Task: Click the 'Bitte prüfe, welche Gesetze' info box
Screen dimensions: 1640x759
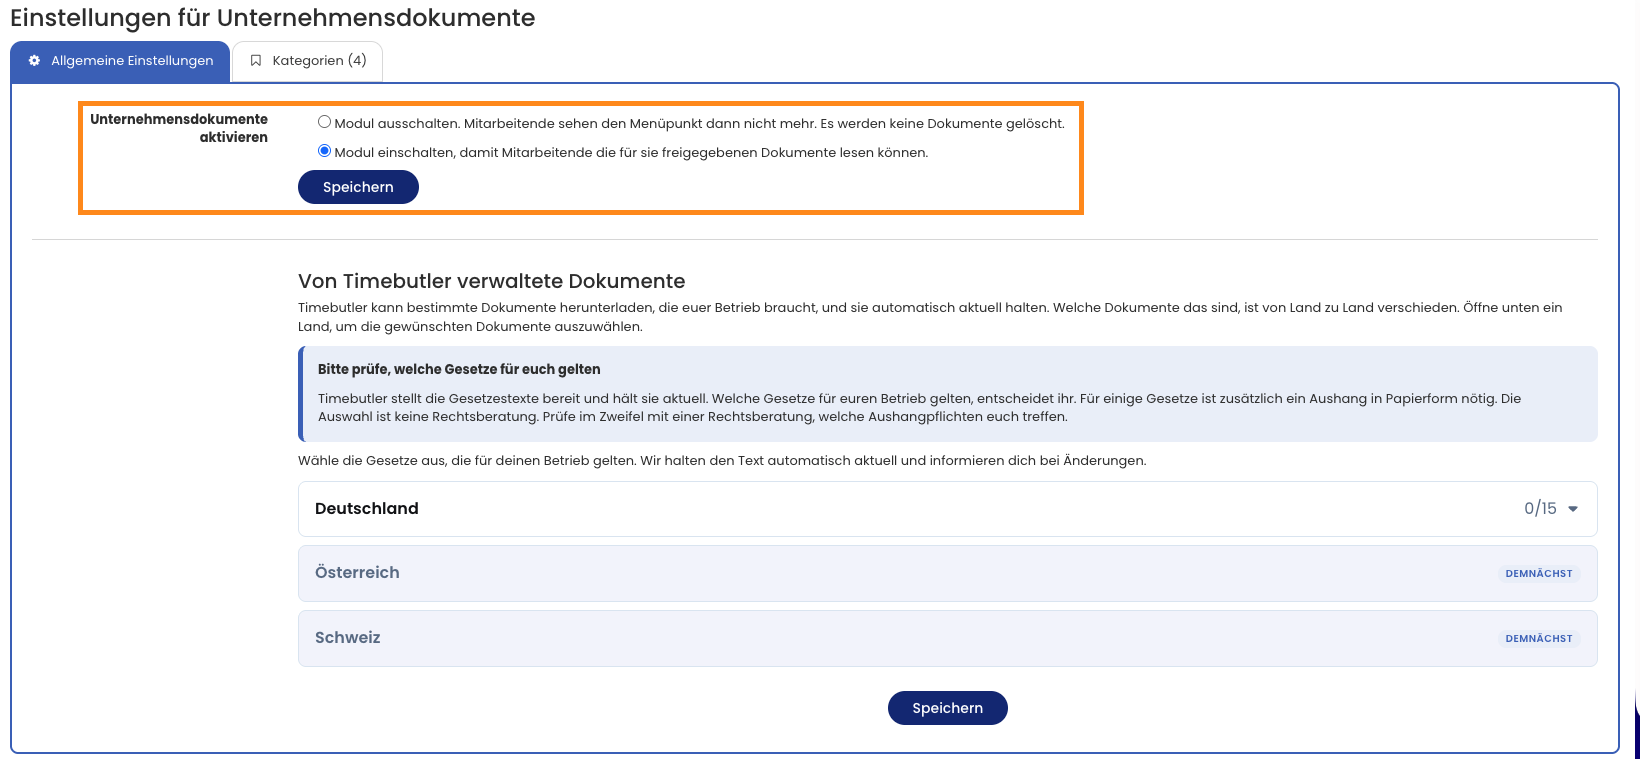Action: [x=947, y=394]
